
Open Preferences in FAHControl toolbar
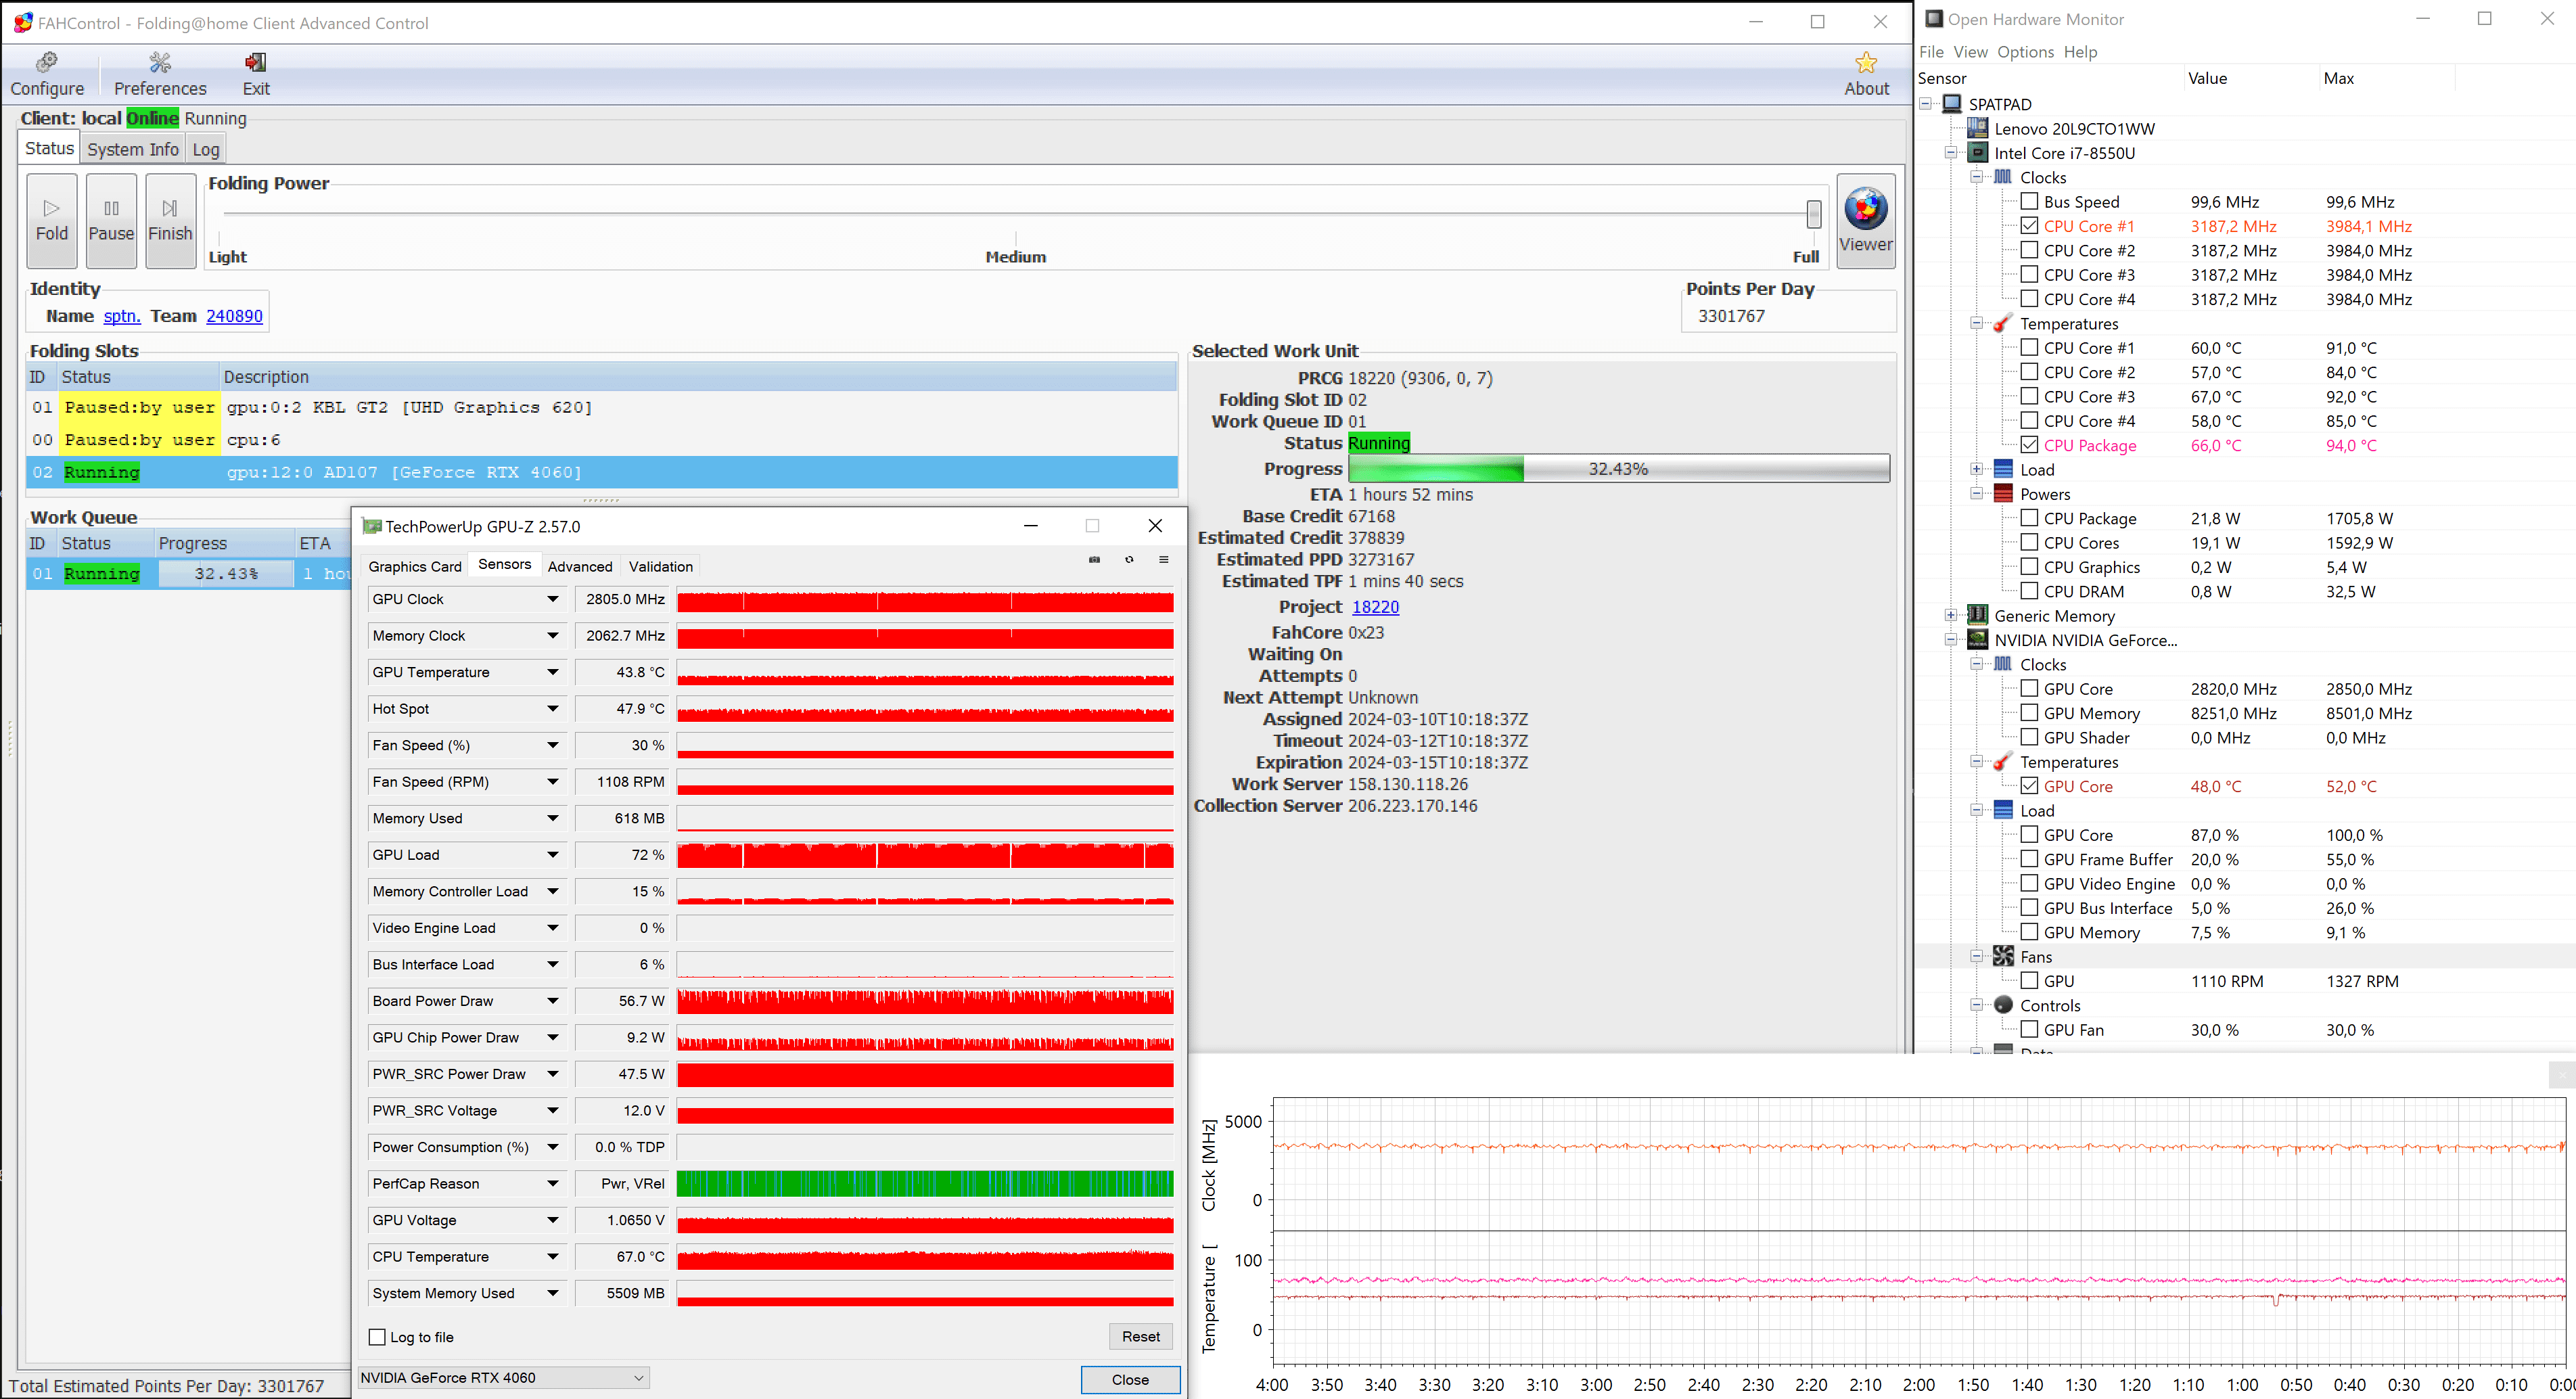tap(160, 75)
